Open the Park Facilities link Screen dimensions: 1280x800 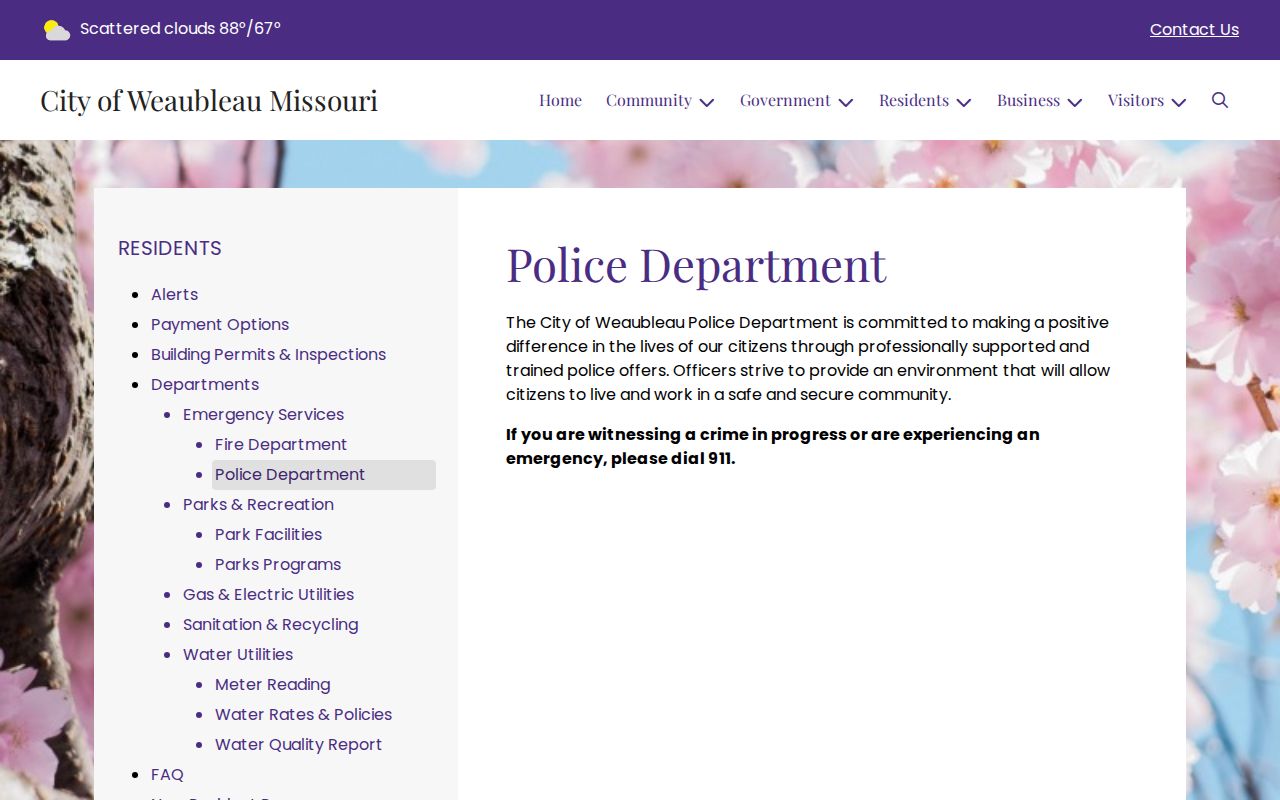pyautogui.click(x=268, y=534)
